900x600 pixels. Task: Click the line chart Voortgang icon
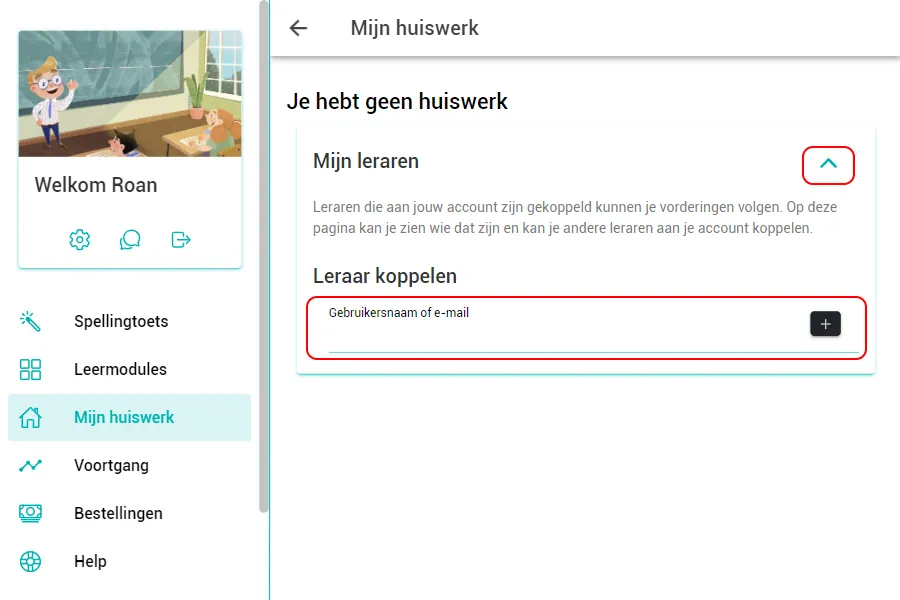click(30, 465)
